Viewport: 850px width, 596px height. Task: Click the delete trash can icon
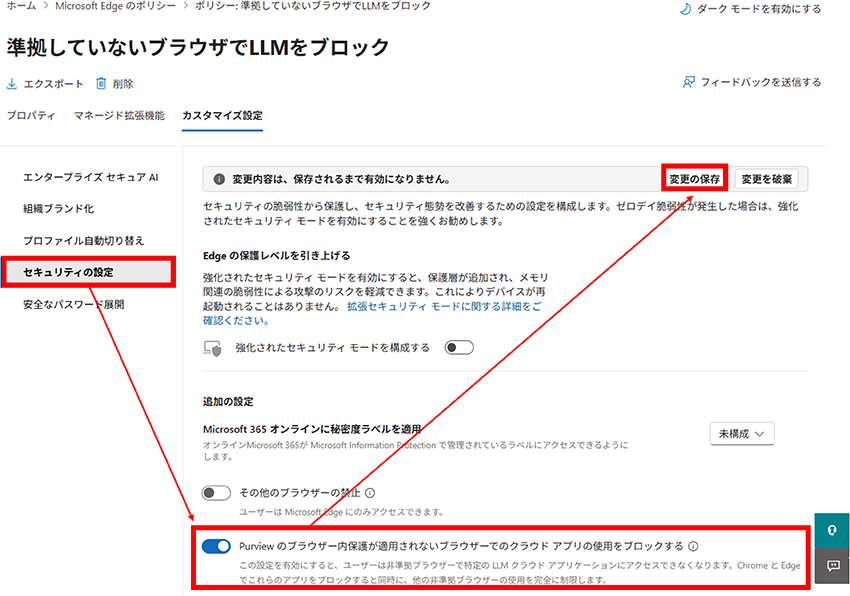[x=101, y=84]
